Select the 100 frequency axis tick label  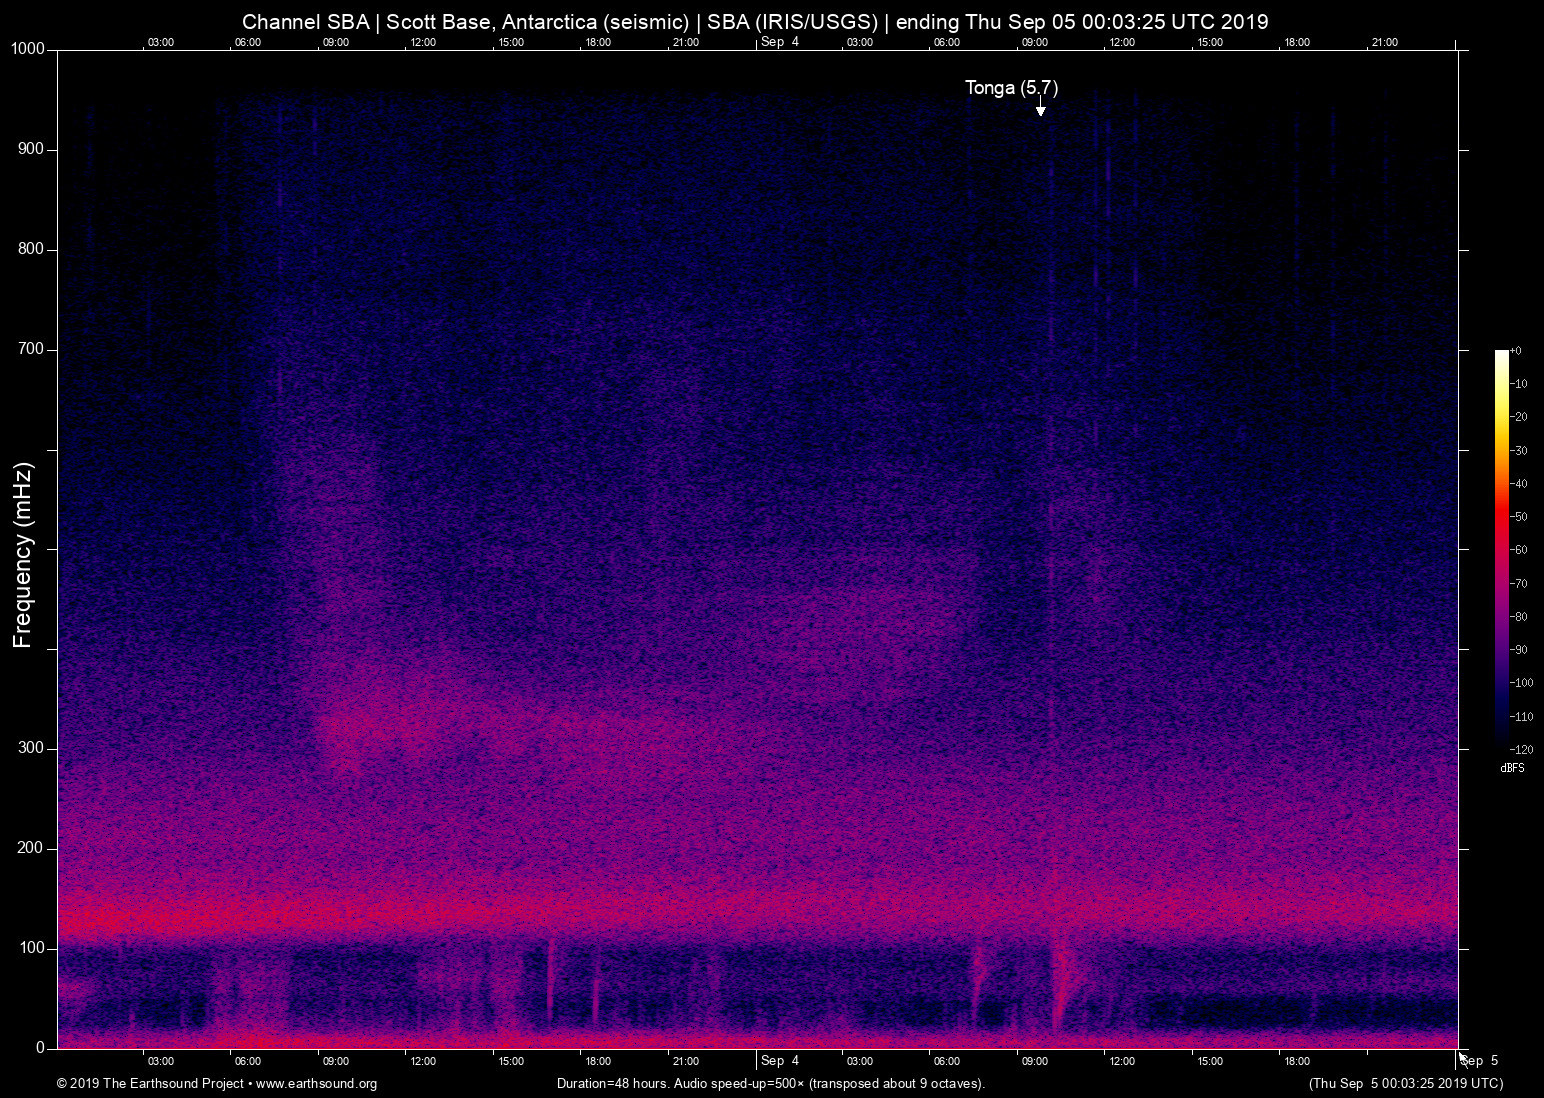coord(31,948)
